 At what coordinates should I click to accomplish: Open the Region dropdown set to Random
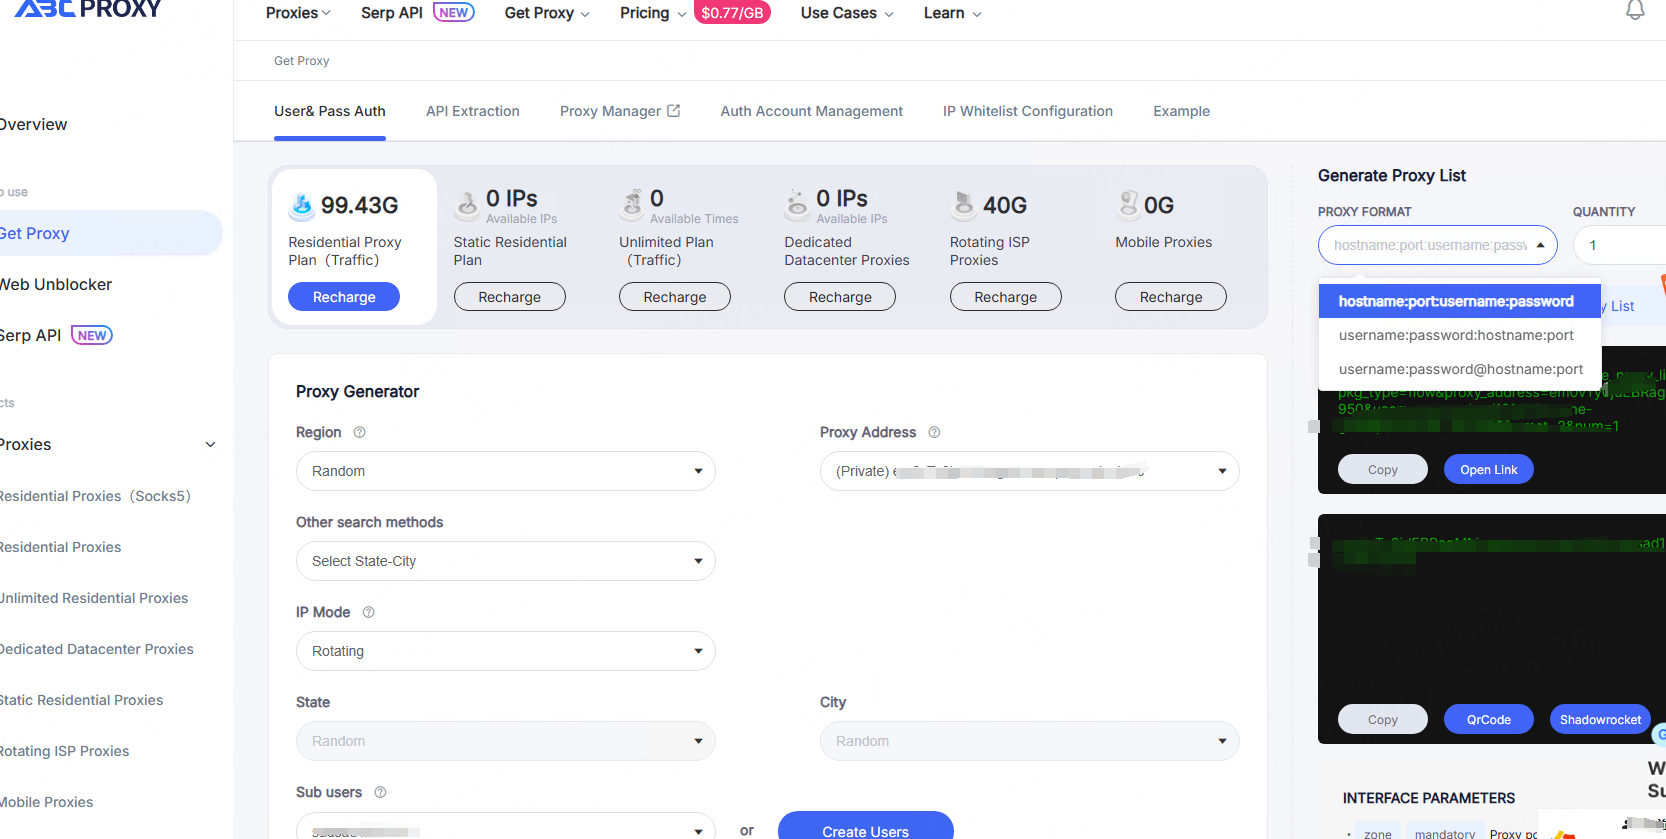click(505, 471)
